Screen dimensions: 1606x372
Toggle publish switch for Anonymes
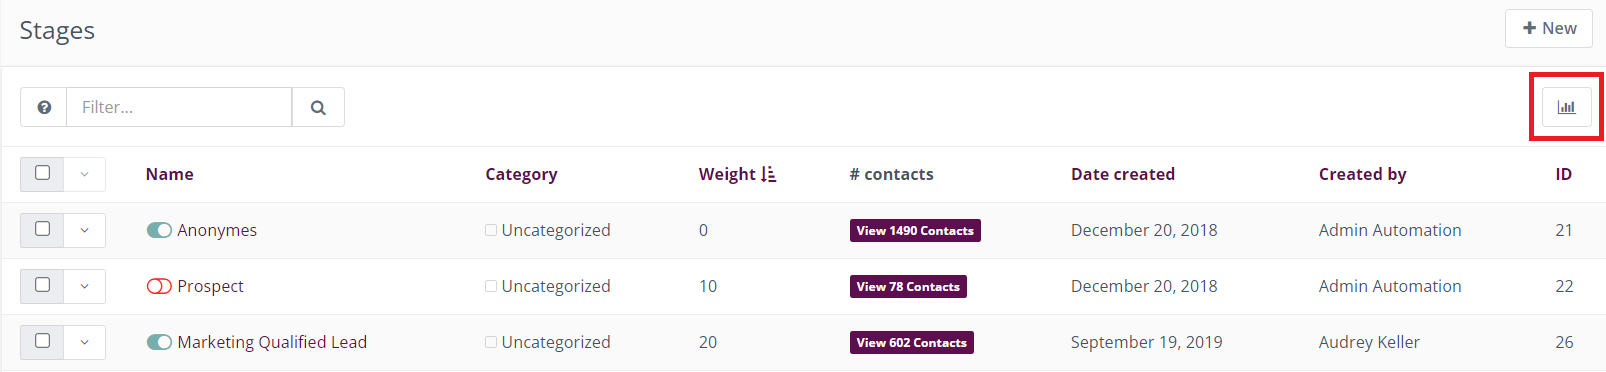(x=159, y=230)
